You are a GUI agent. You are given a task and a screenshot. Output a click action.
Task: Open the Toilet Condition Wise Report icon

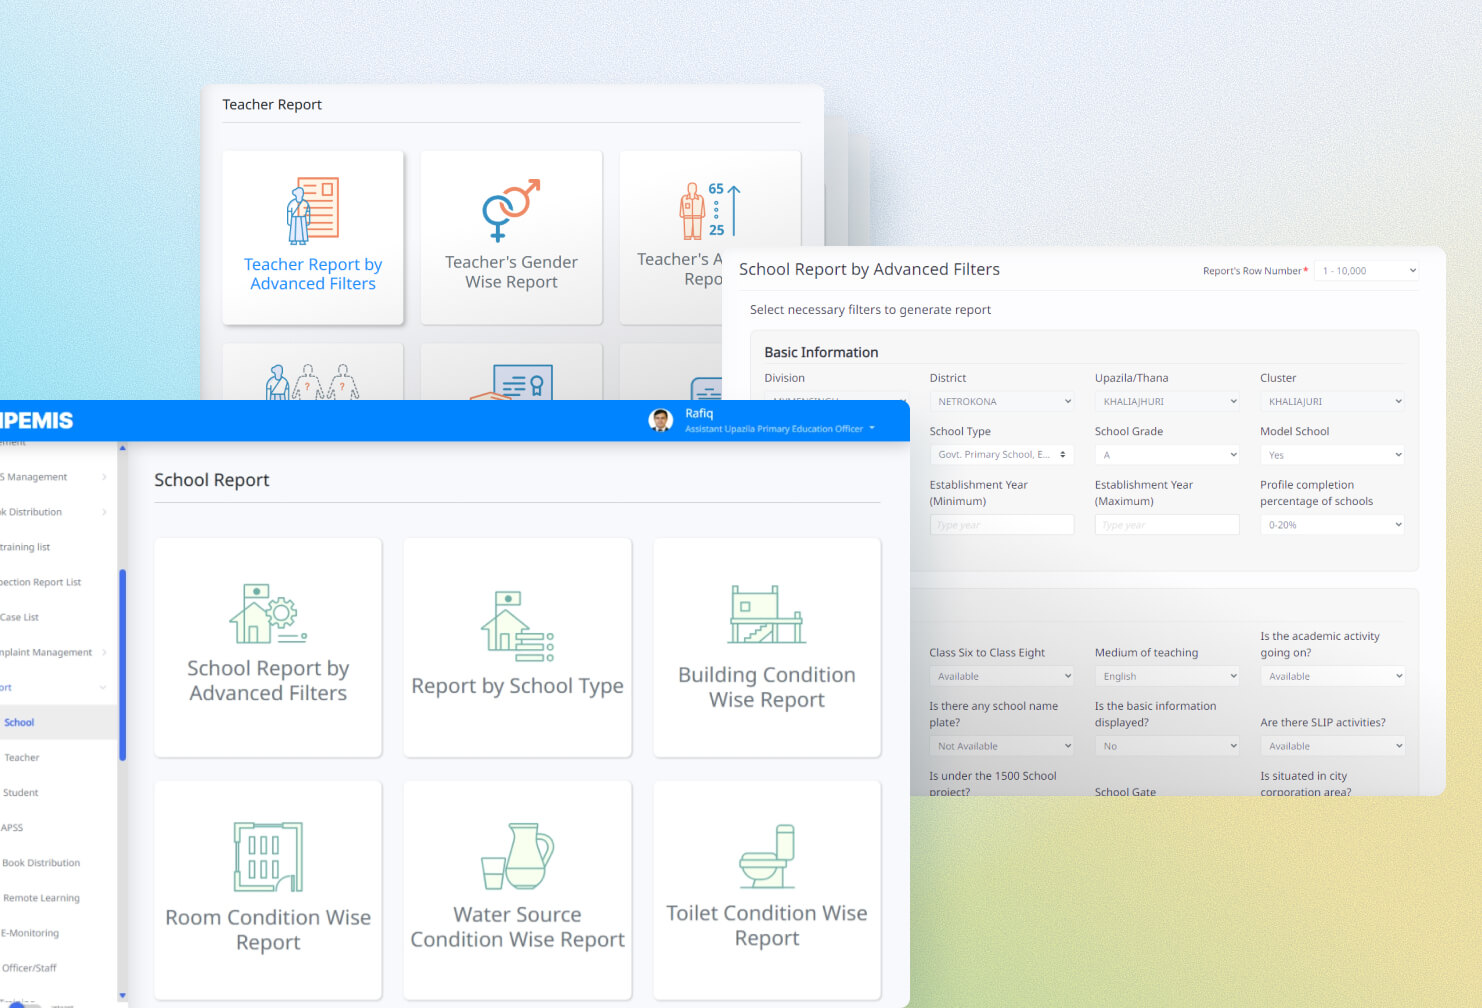pyautogui.click(x=767, y=857)
